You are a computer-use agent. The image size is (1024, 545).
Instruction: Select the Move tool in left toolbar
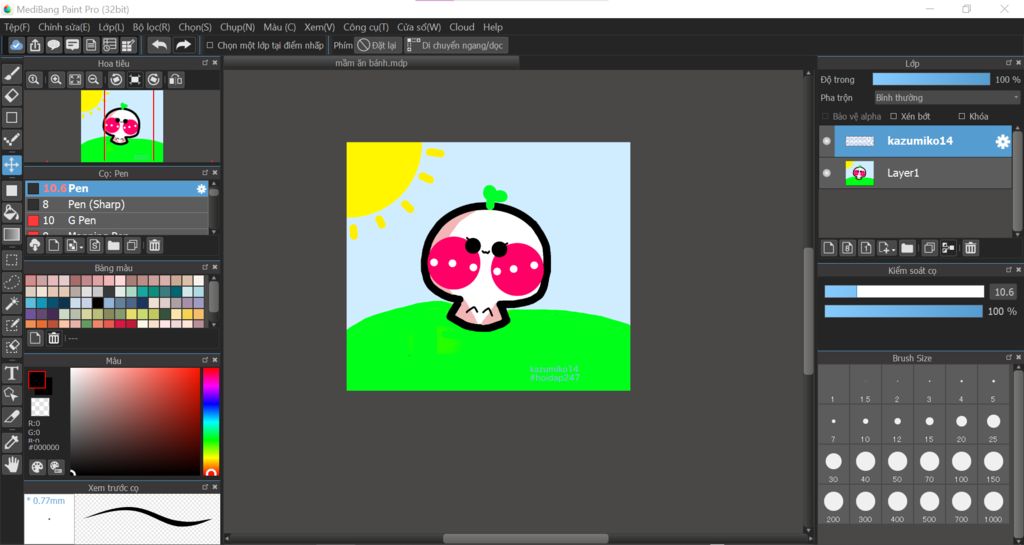pyautogui.click(x=12, y=164)
